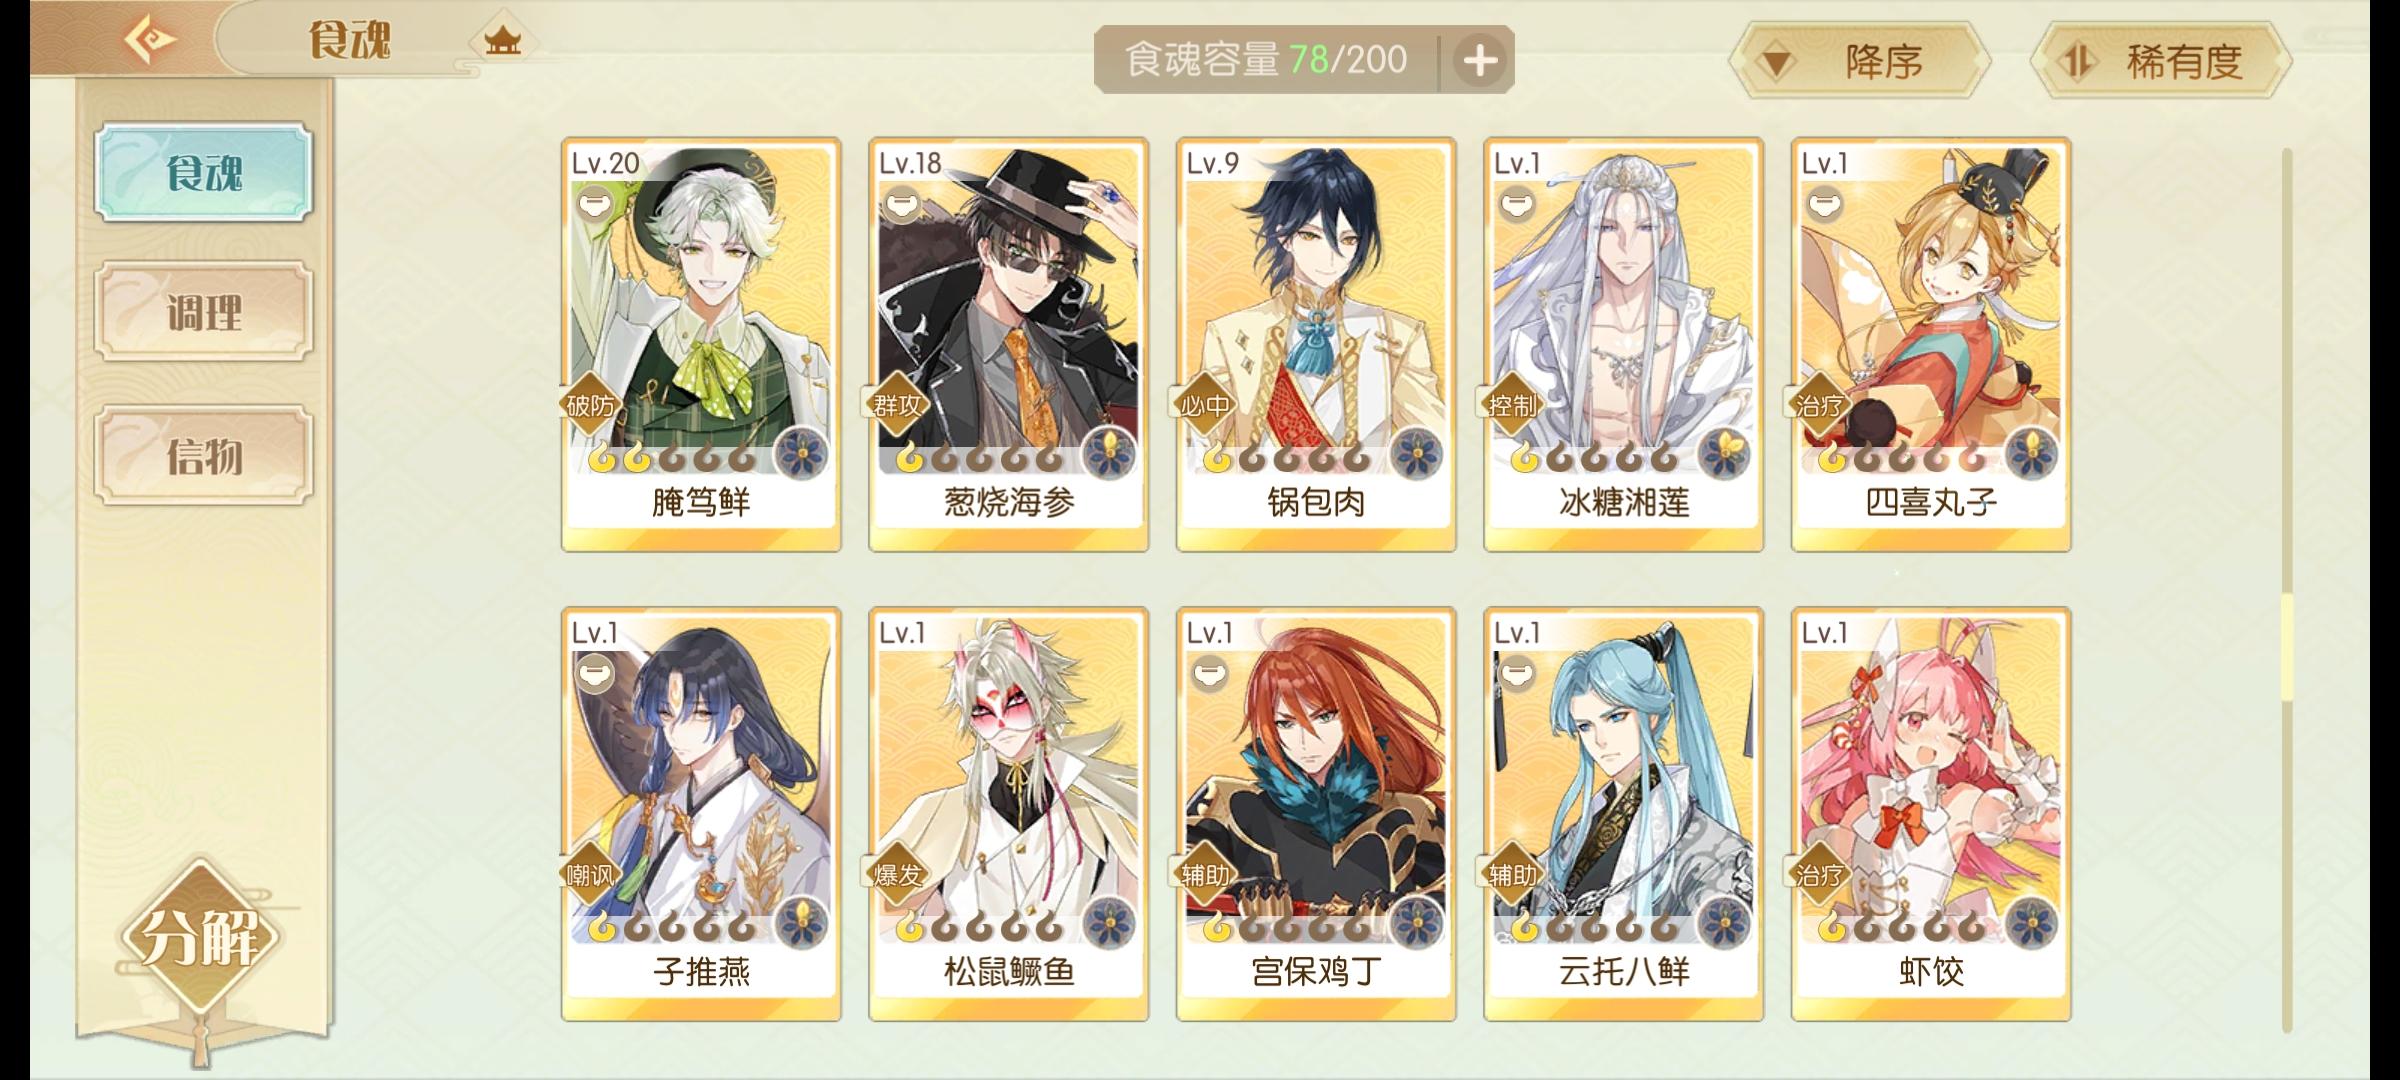Tap the back arrow icon
Image resolution: width=2400 pixels, height=1080 pixels.
[150, 40]
